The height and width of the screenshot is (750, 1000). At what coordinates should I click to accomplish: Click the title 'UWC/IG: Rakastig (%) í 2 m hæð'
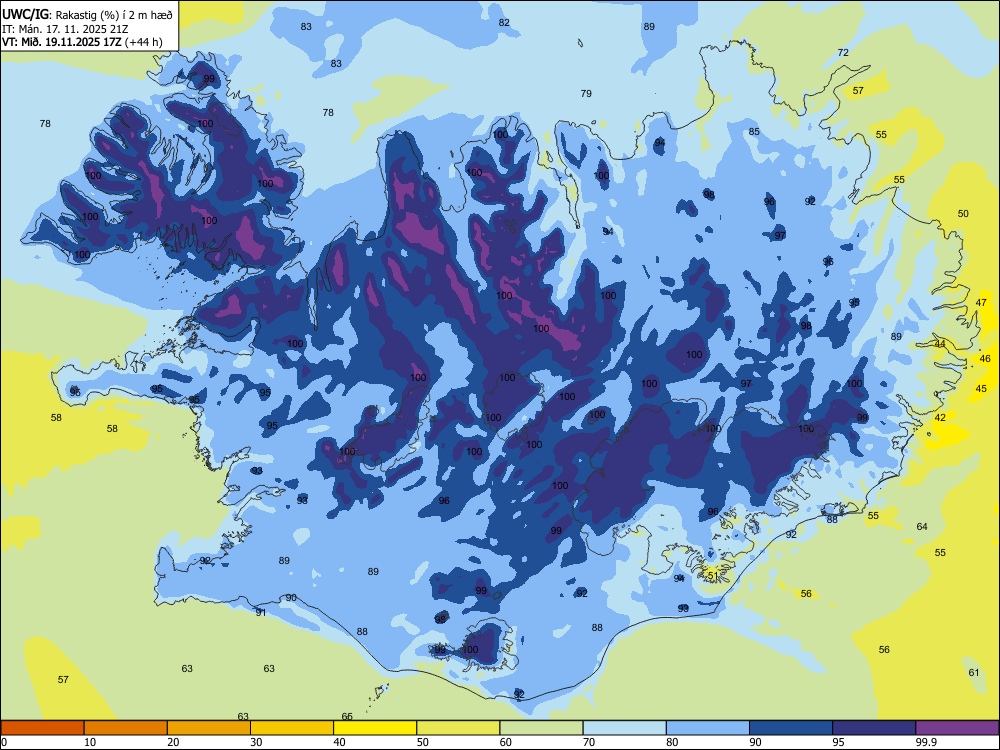pyautogui.click(x=87, y=14)
